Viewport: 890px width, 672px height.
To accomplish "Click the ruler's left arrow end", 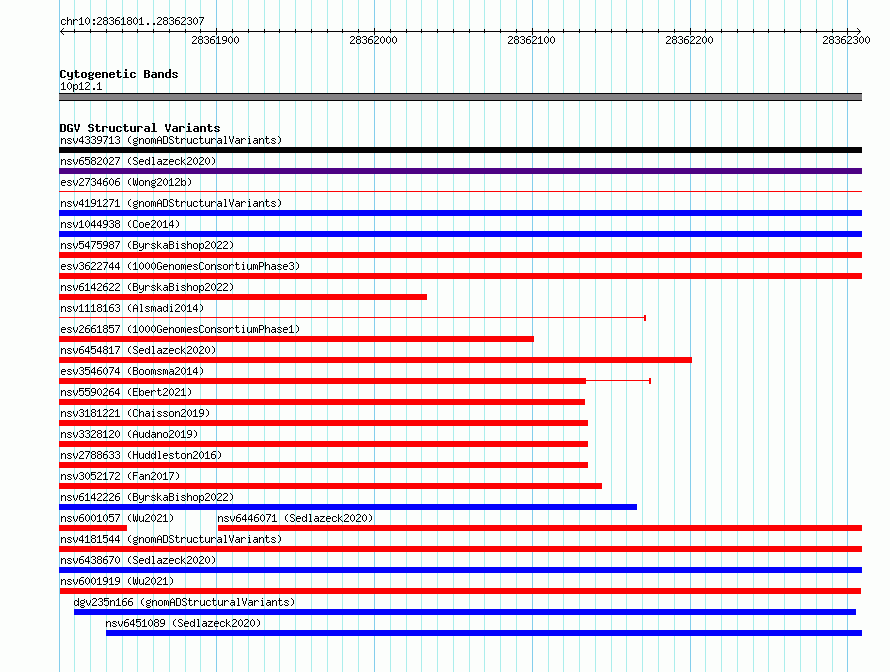I will tap(62, 31).
